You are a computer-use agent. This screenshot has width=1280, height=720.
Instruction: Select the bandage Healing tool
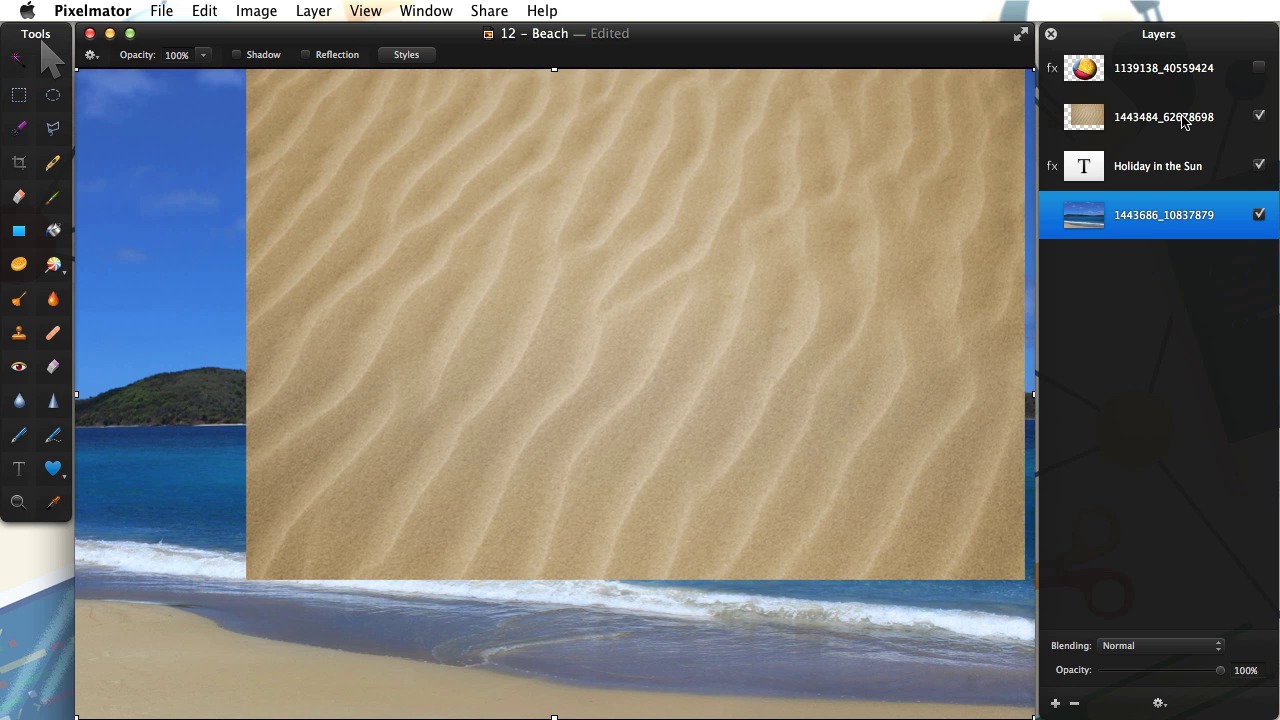(x=53, y=333)
